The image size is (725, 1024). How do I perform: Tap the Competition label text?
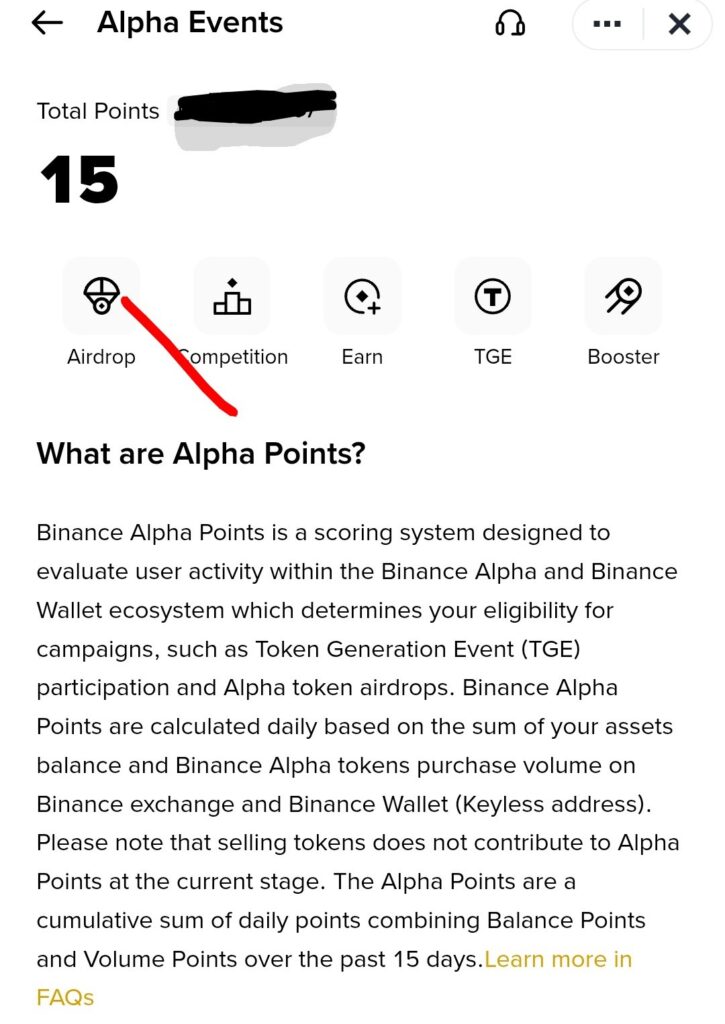(x=232, y=357)
